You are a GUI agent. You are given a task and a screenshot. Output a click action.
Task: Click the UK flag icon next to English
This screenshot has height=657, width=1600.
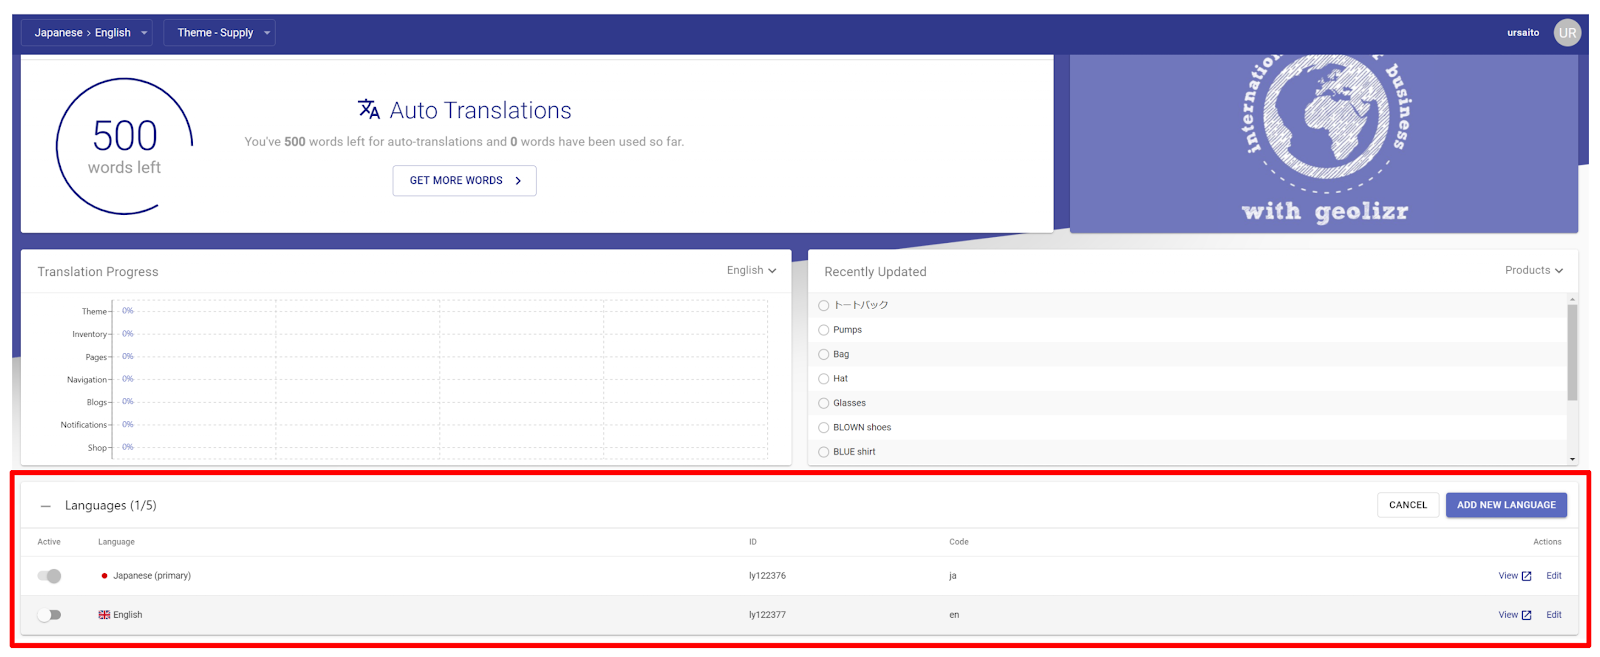coord(104,615)
